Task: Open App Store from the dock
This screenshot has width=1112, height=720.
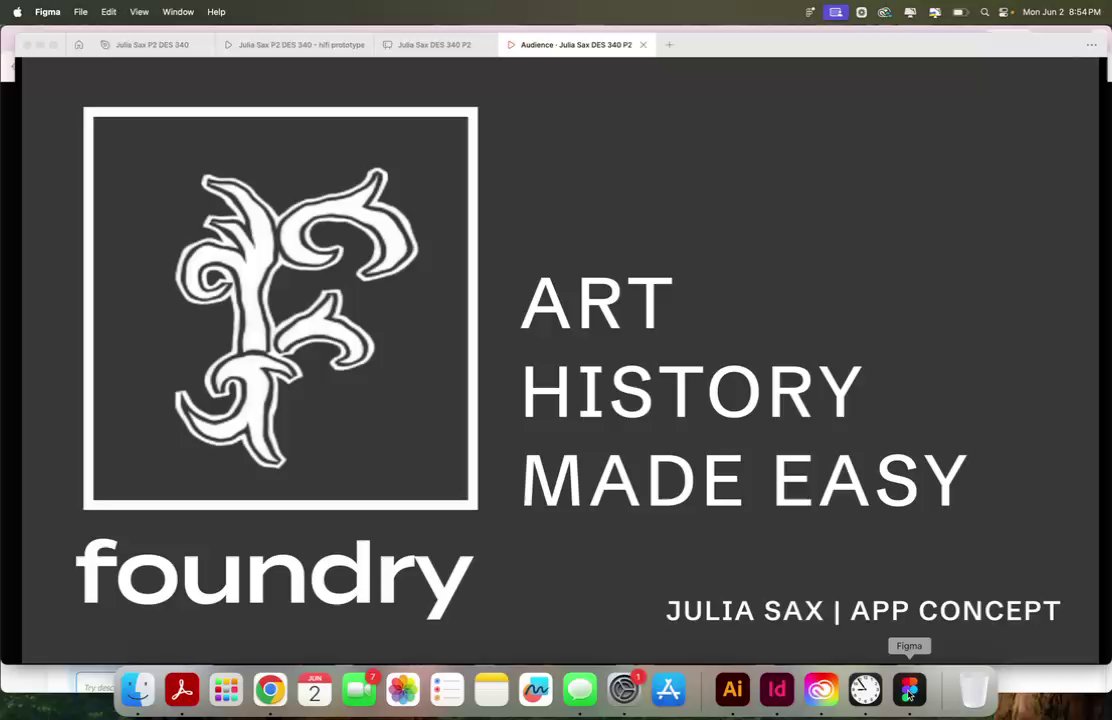Action: (668, 689)
